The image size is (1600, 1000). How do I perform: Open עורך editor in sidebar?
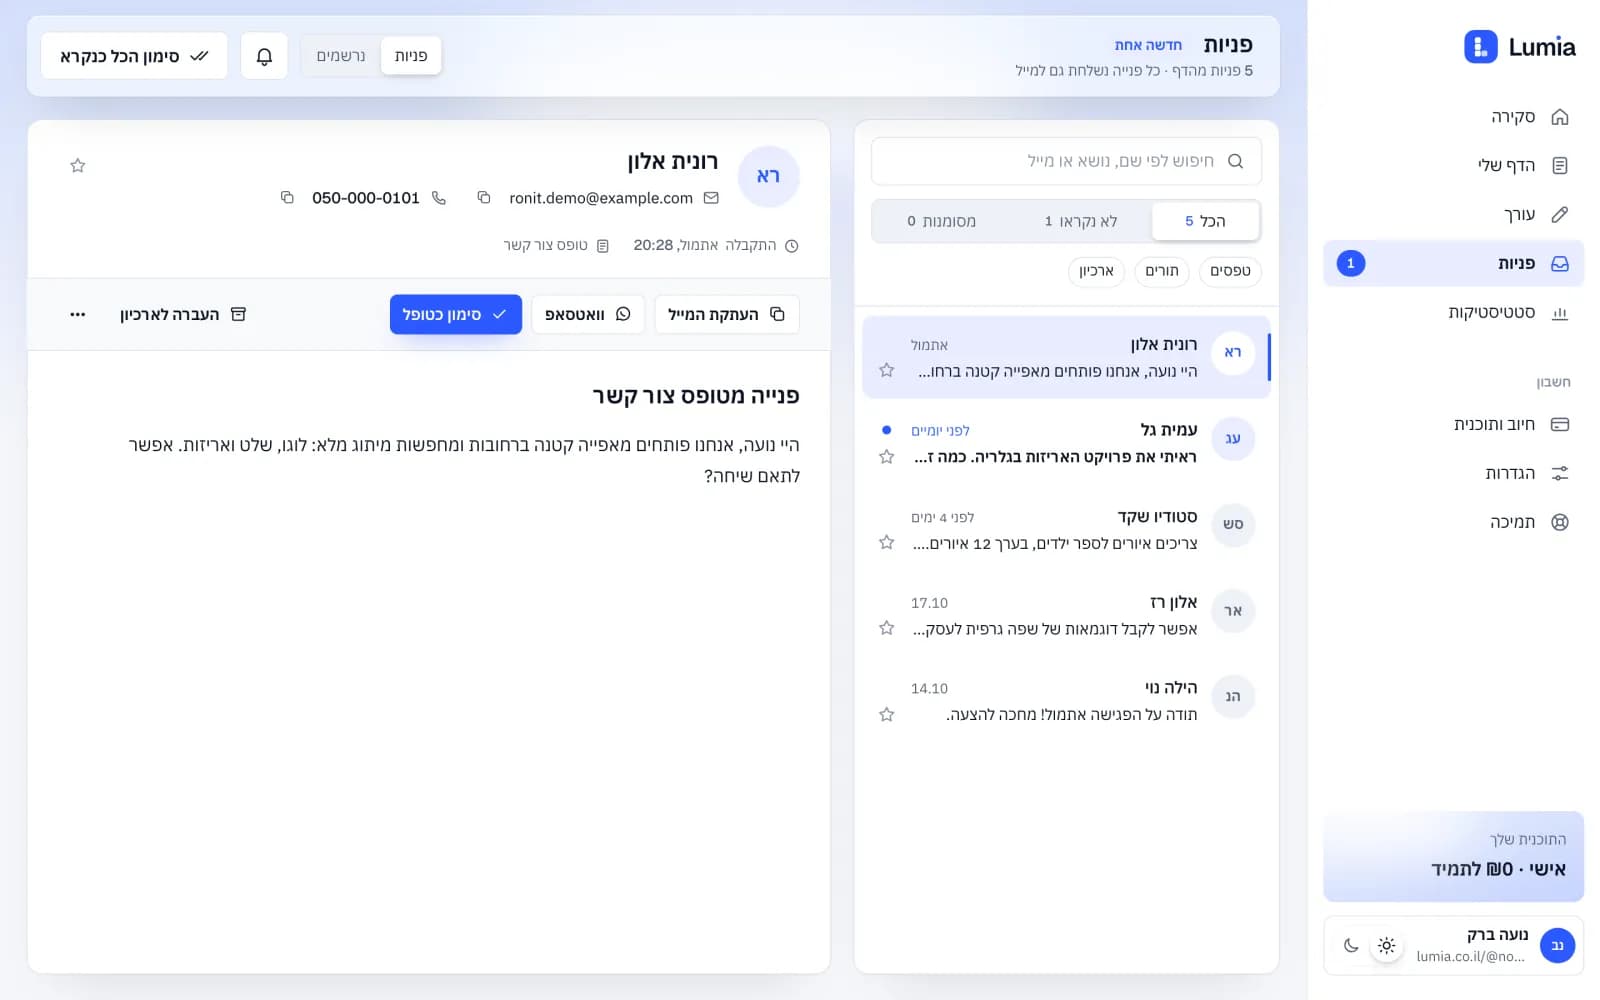[x=1453, y=215]
